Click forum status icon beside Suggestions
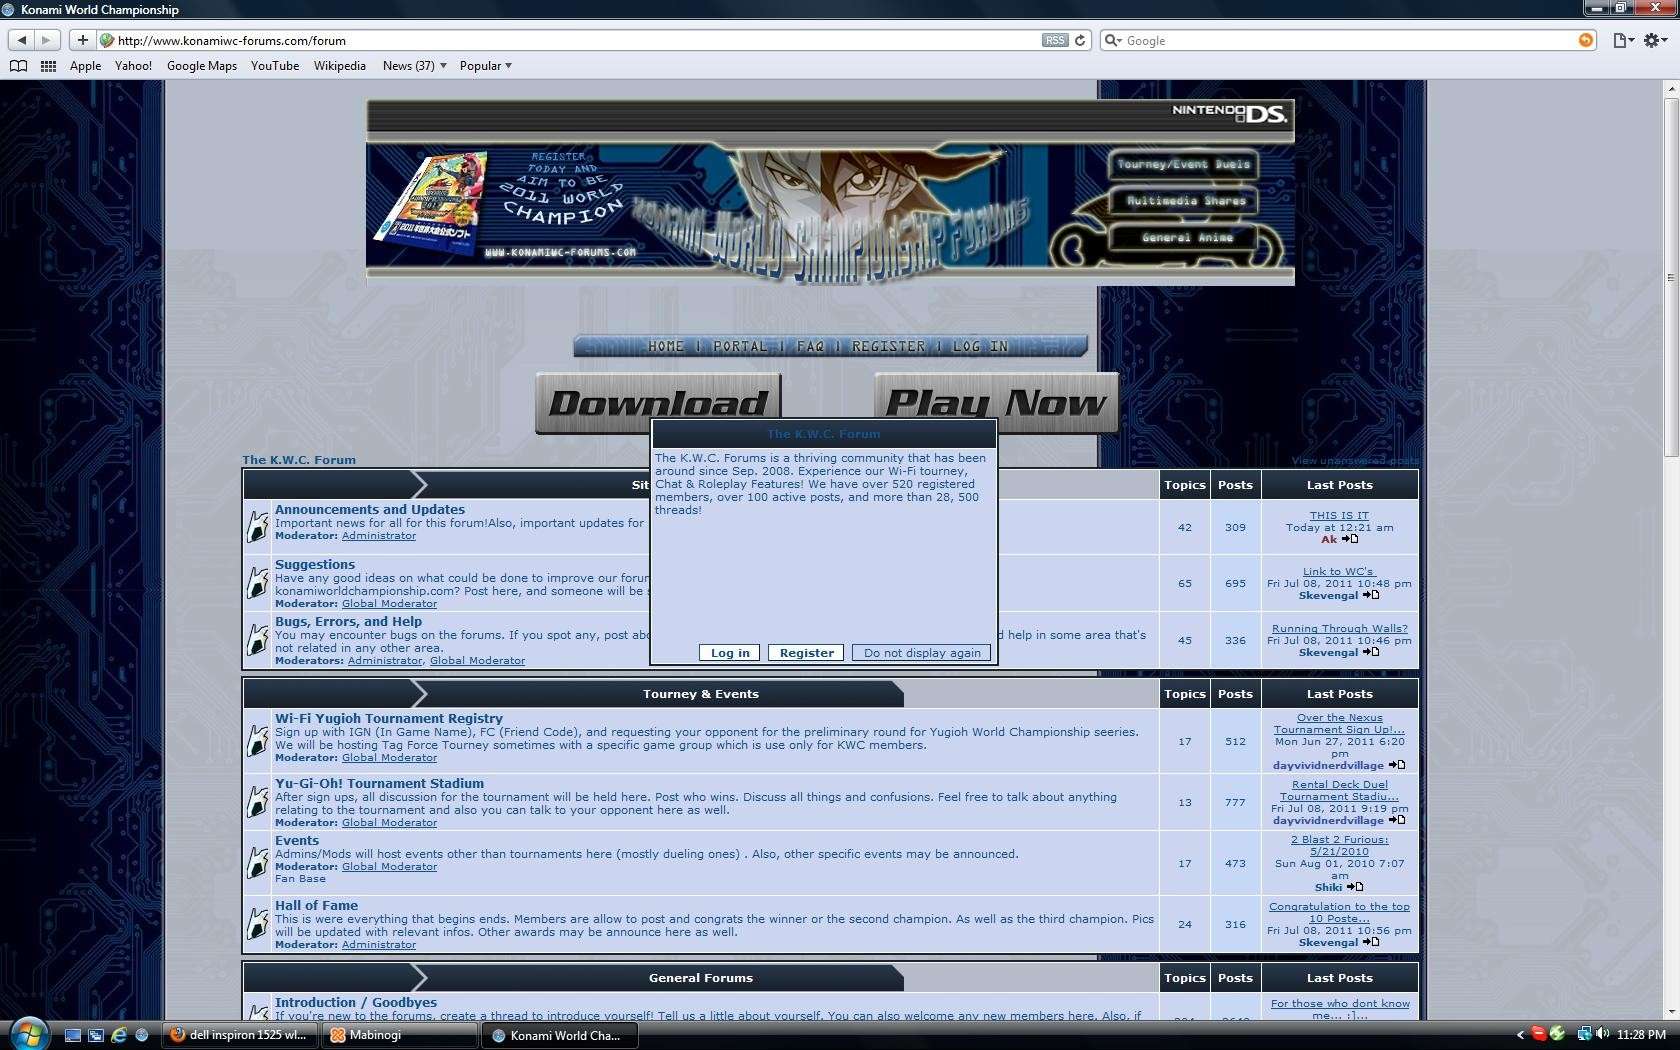Viewport: 1680px width, 1050px height. 258,582
